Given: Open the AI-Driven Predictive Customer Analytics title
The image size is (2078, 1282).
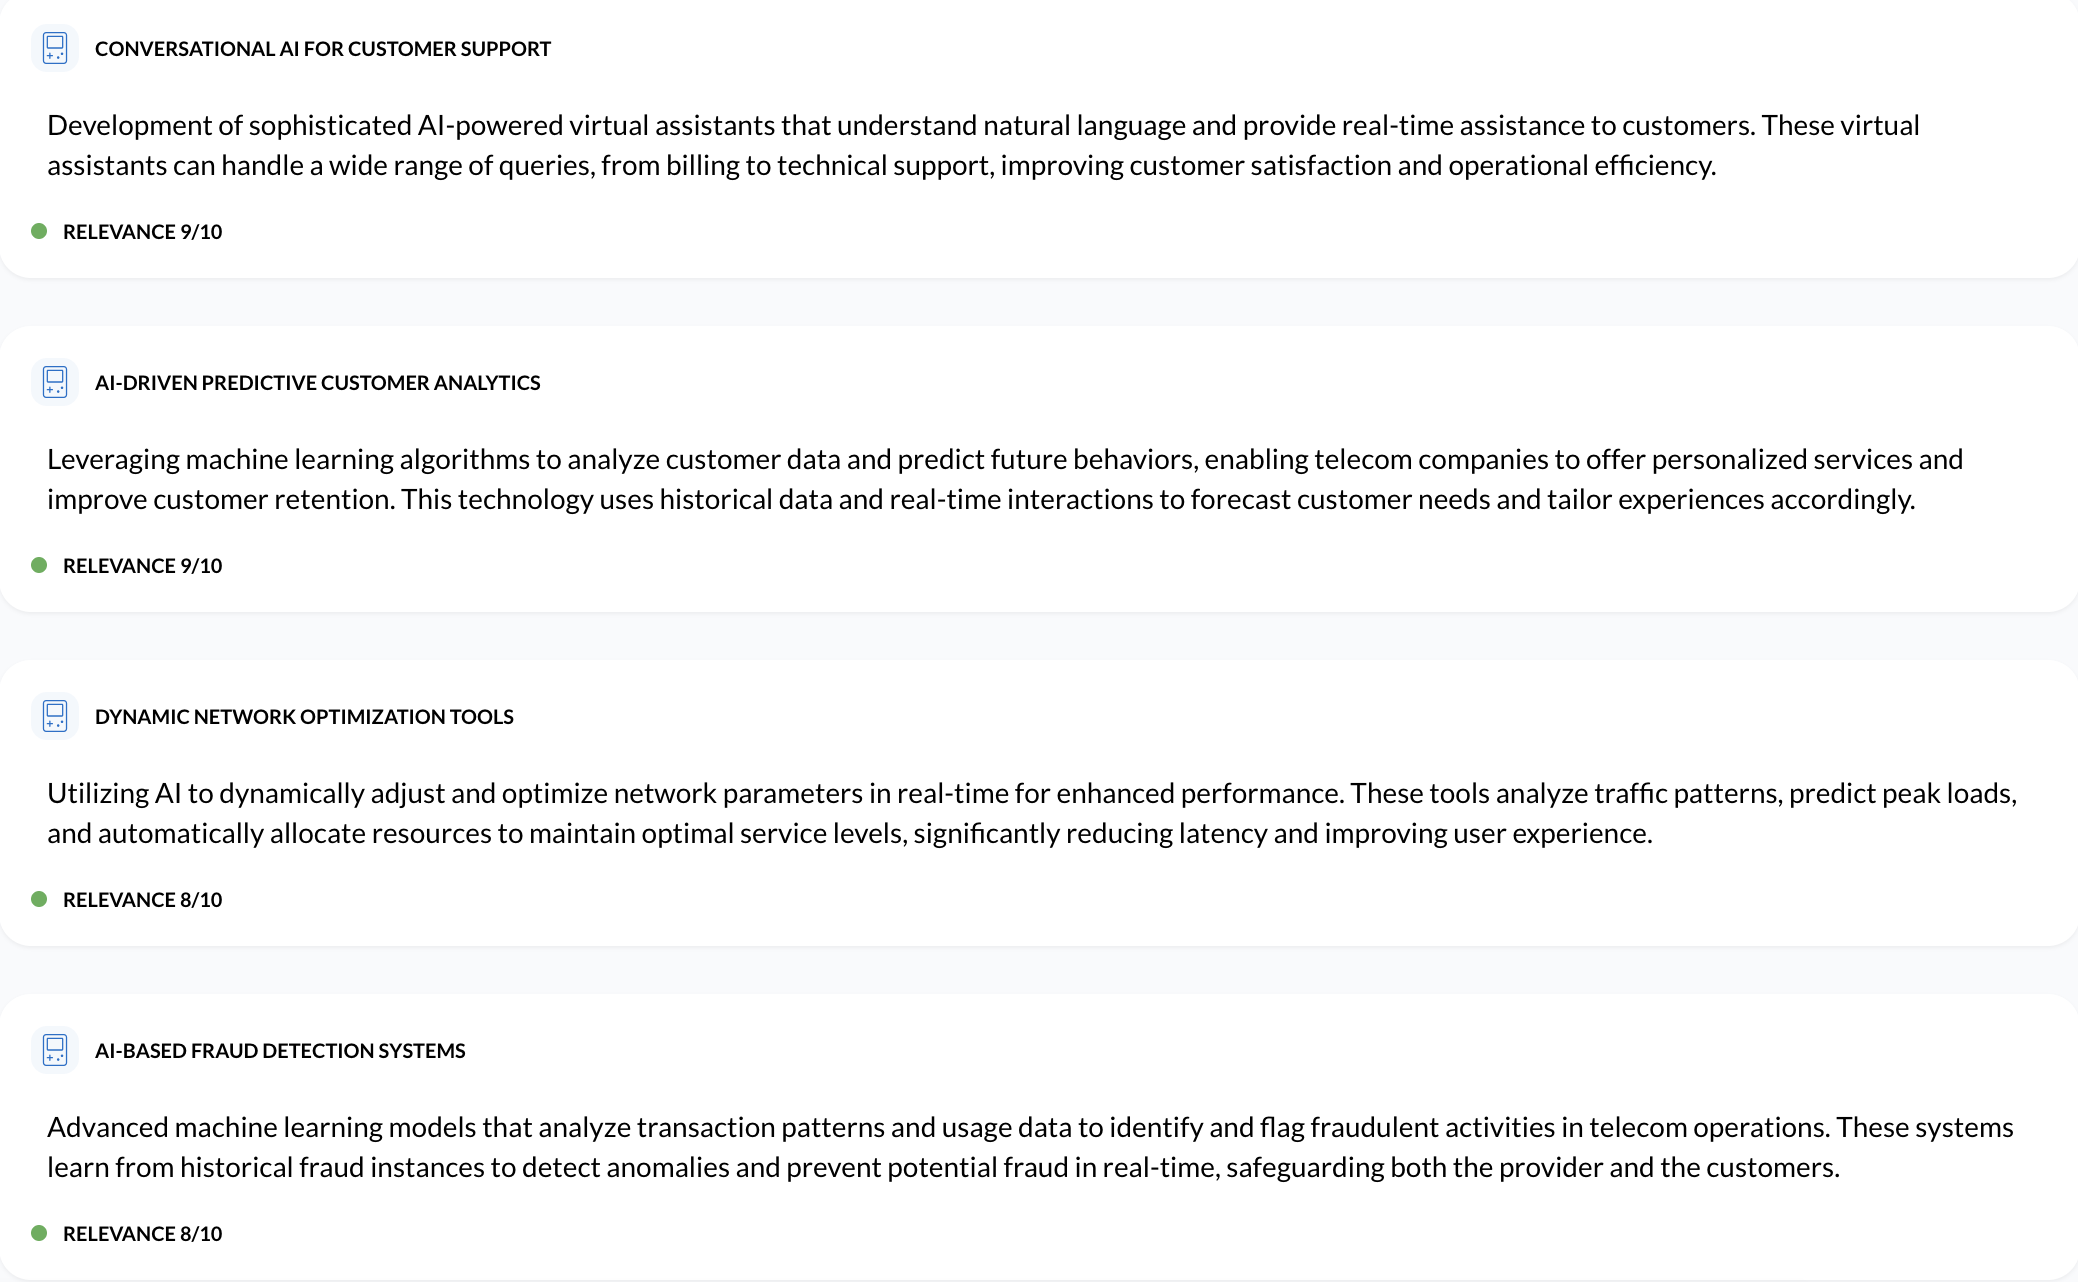Looking at the screenshot, I should 317,383.
